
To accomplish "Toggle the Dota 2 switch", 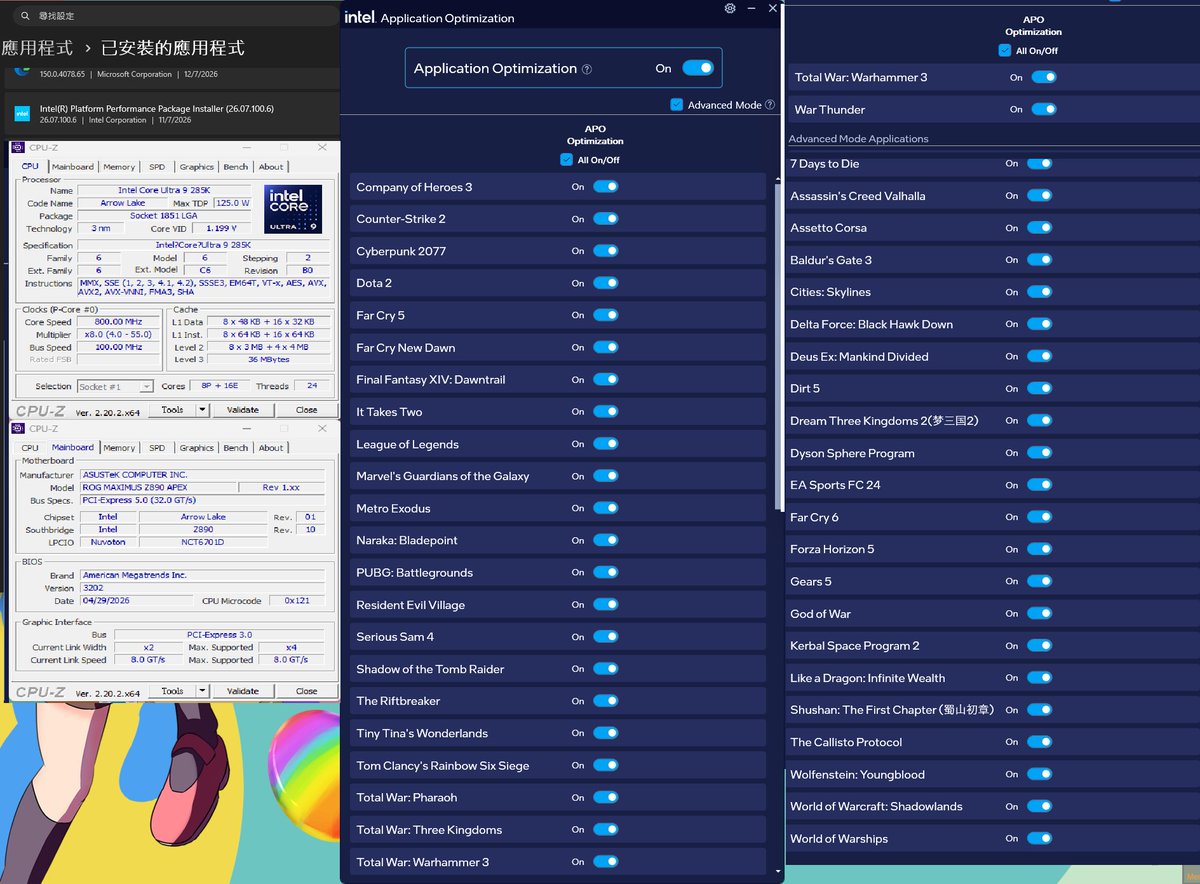I will coord(606,283).
